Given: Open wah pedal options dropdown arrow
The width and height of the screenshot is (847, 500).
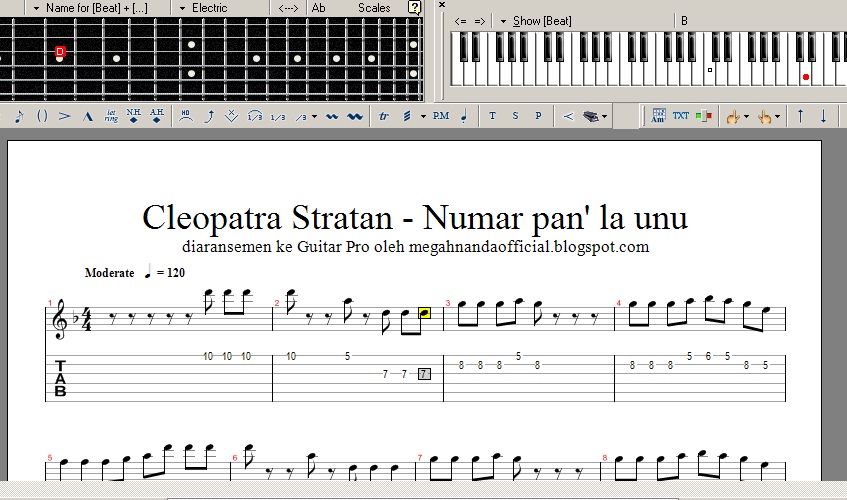Looking at the screenshot, I should pyautogui.click(x=604, y=116).
